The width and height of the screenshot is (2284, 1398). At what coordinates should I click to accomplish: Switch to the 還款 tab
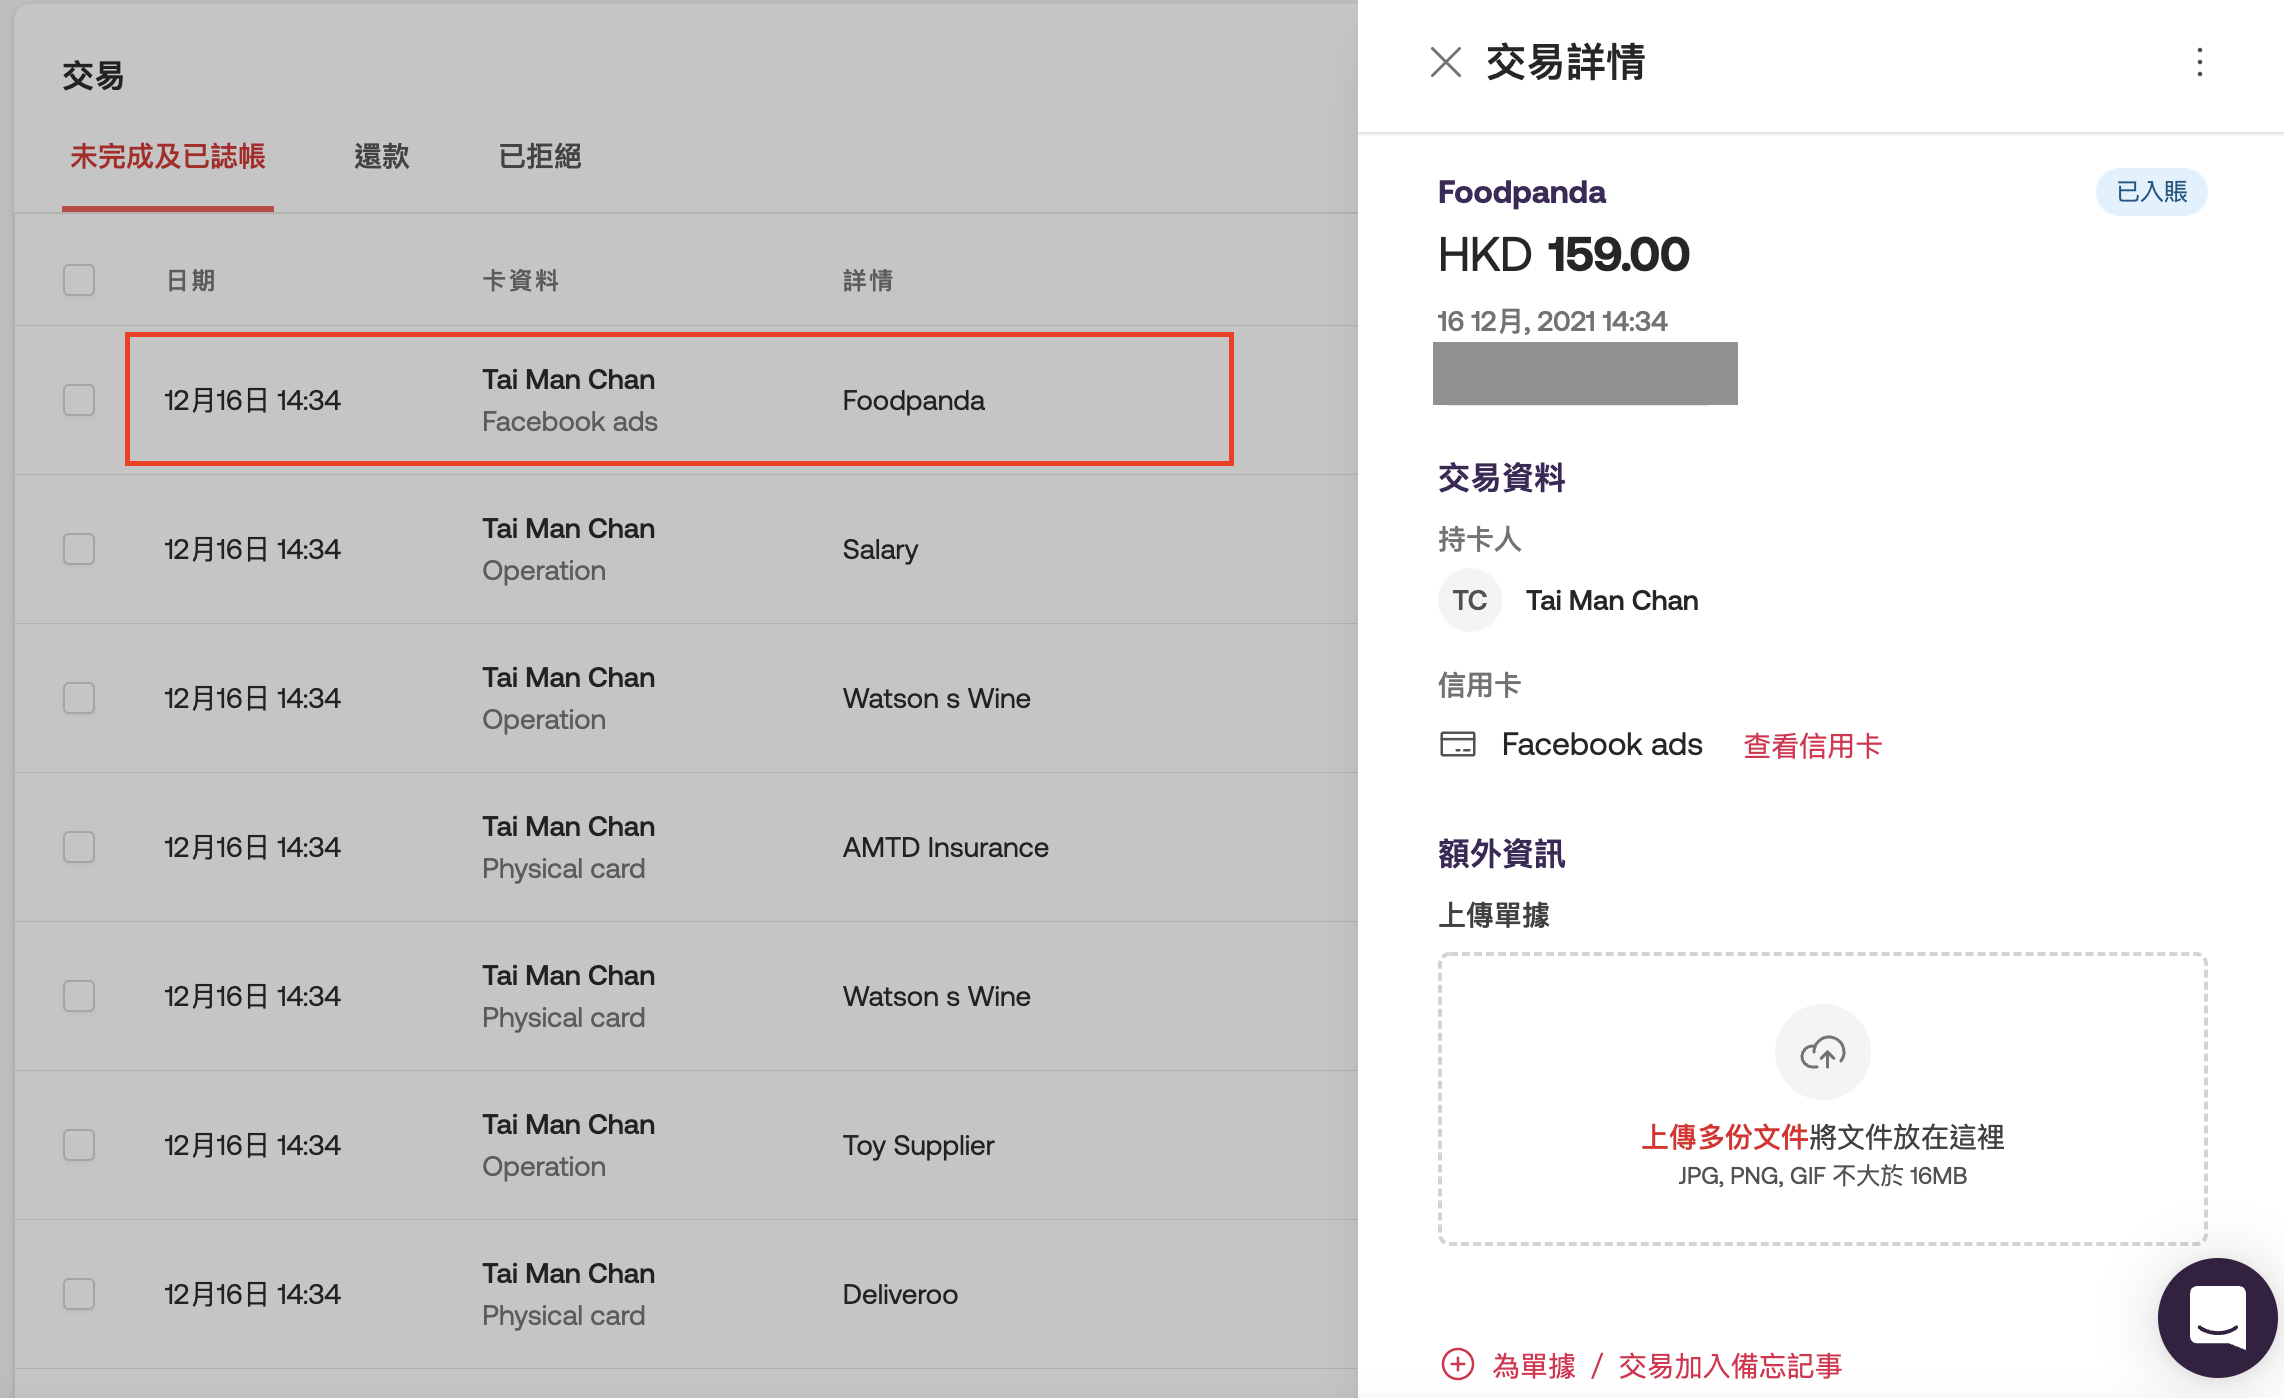click(381, 156)
